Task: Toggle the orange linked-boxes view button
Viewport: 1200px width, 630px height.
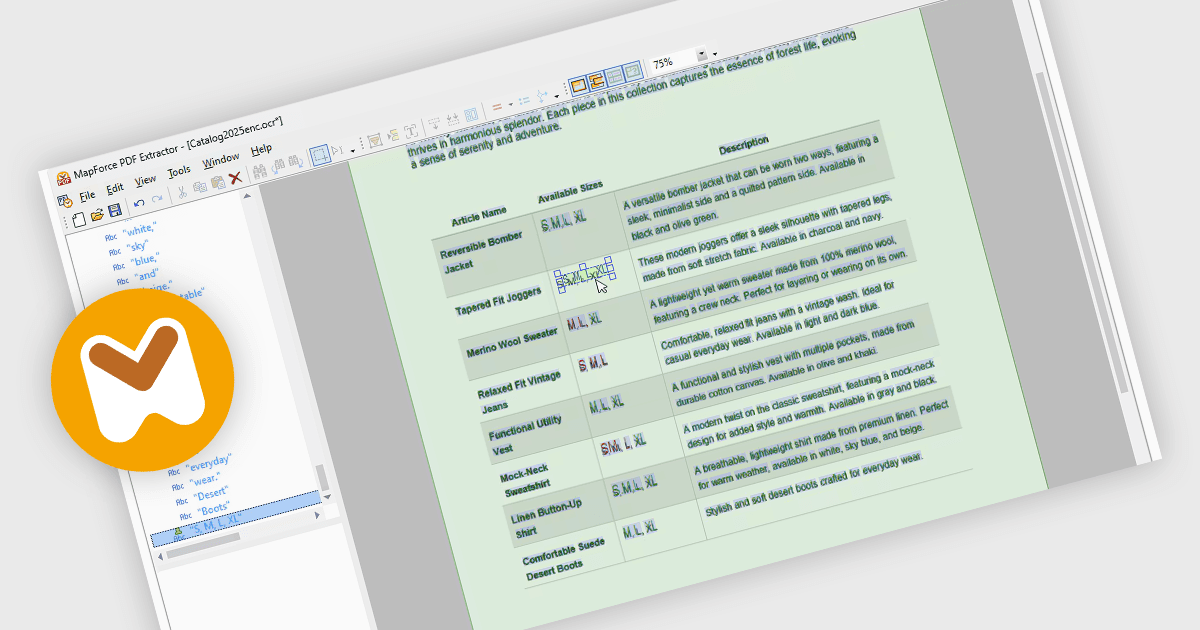Action: tap(596, 80)
